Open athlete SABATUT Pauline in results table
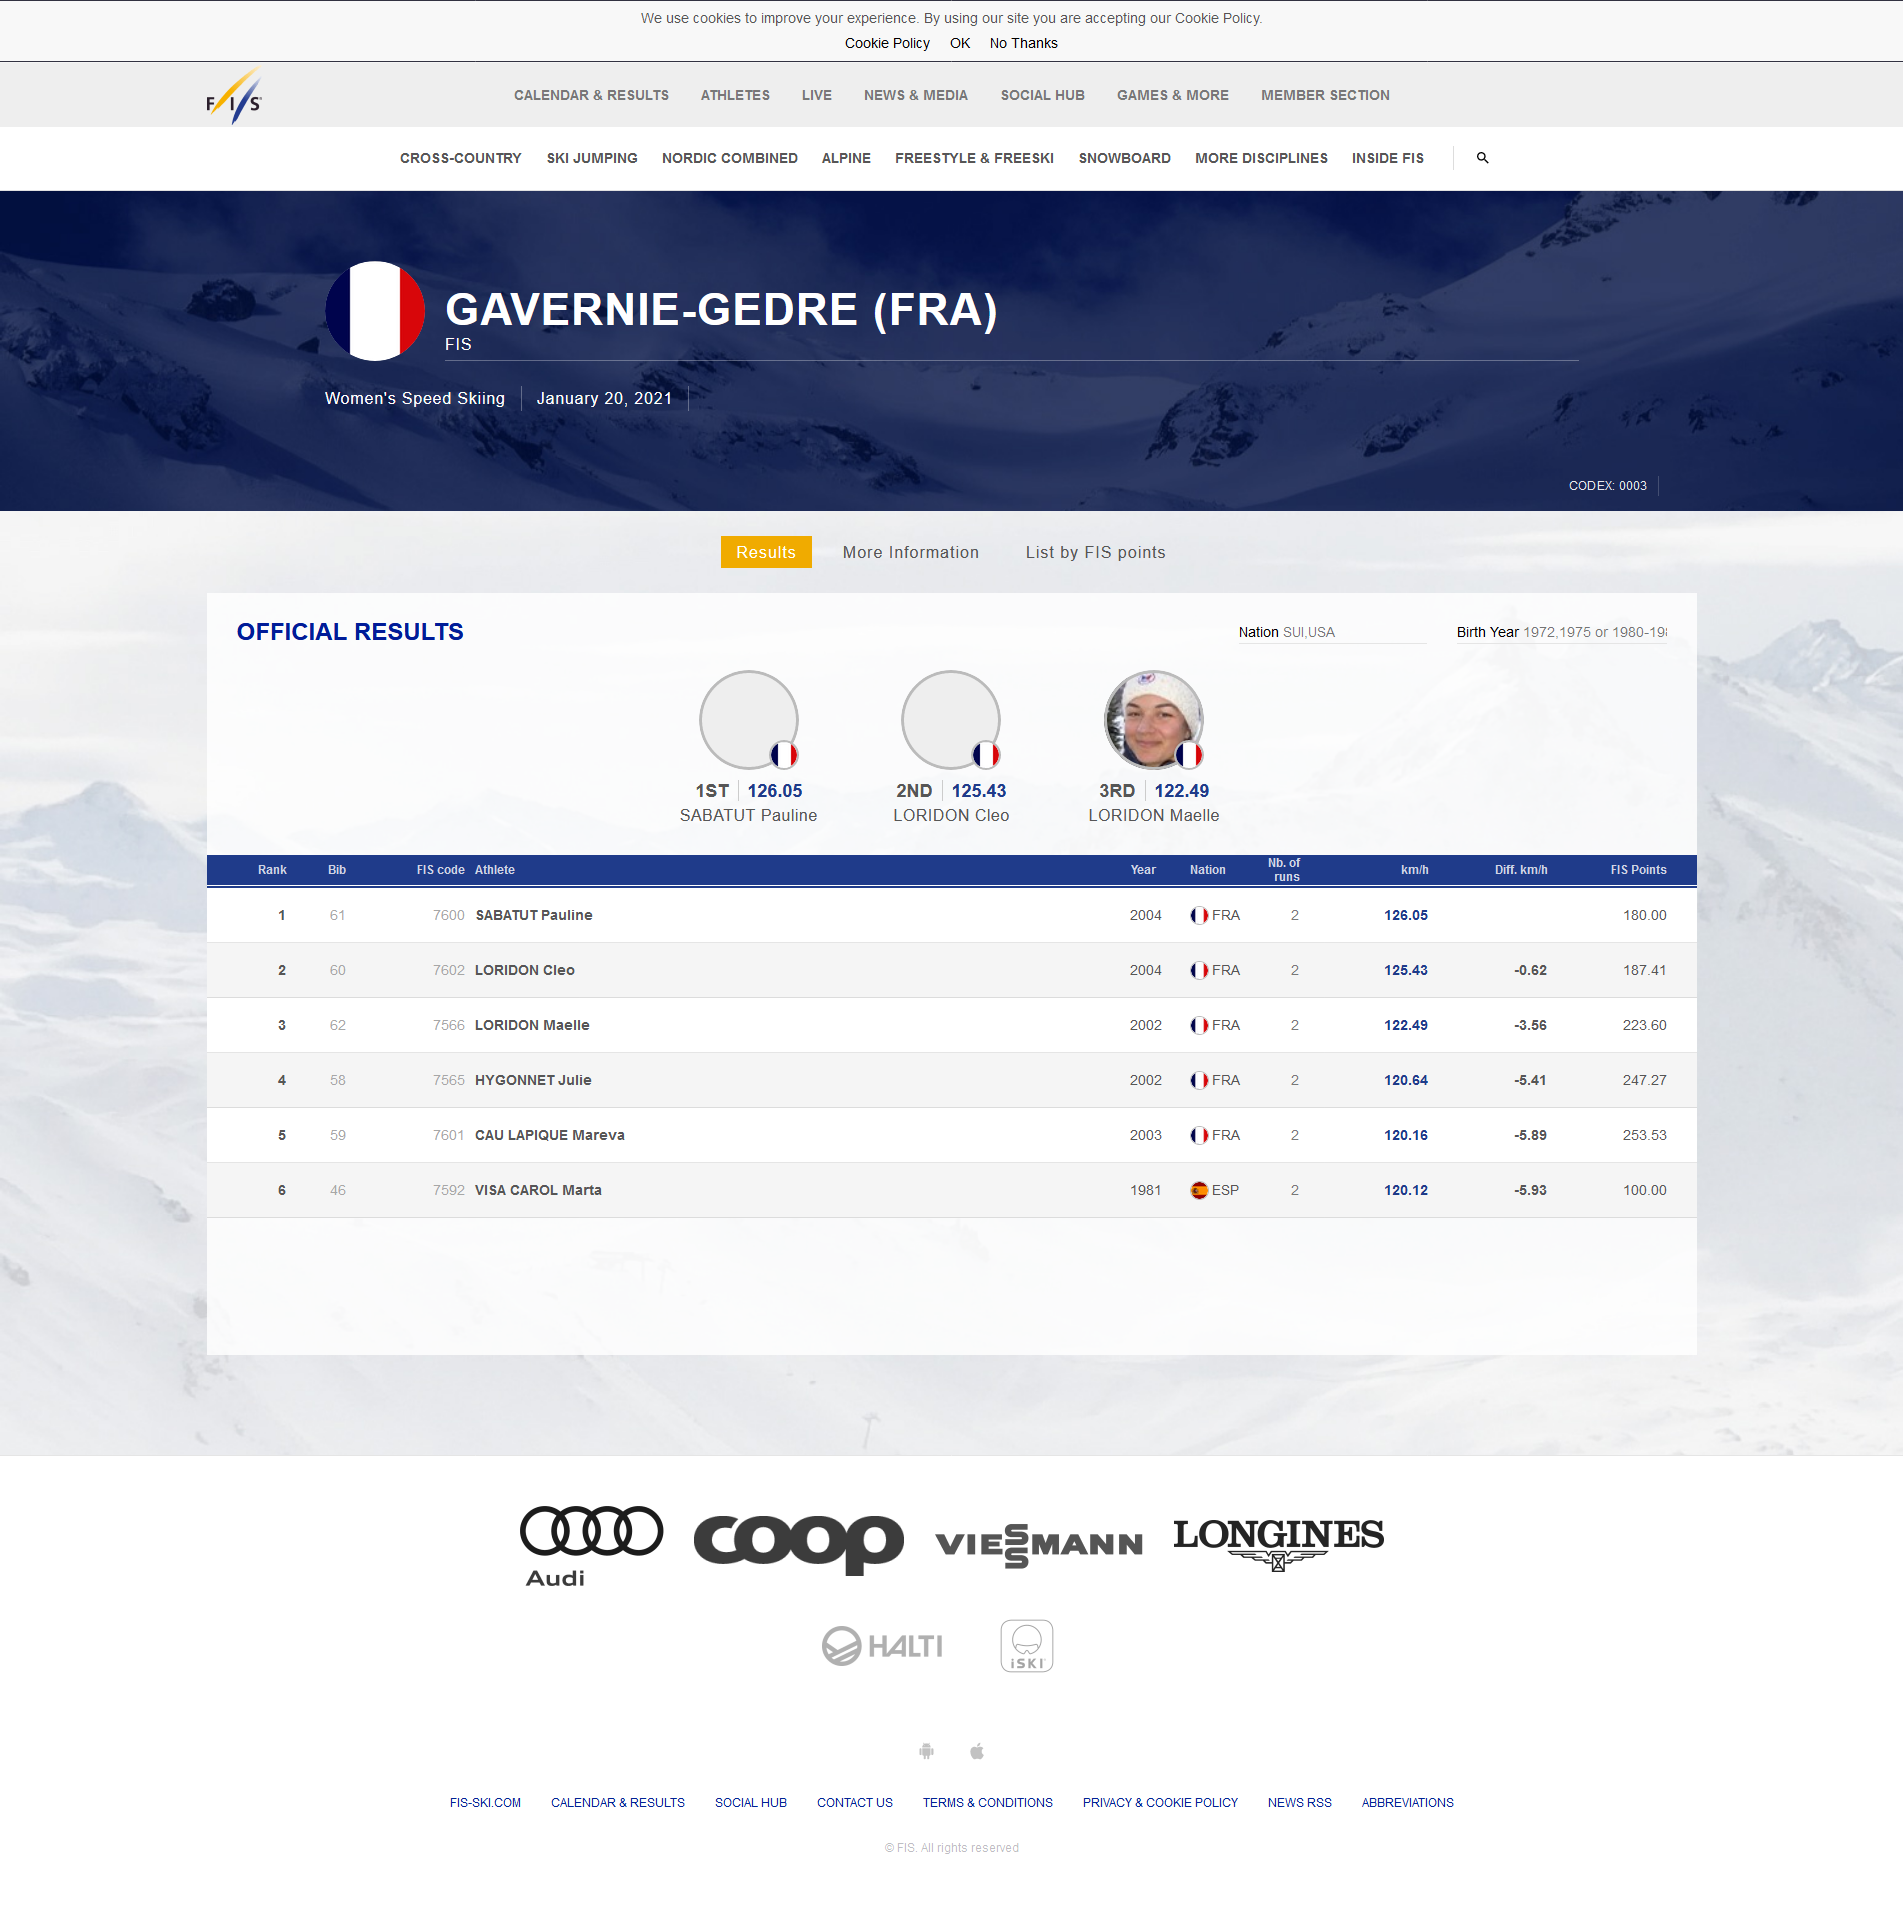This screenshot has width=1903, height=1905. (534, 915)
